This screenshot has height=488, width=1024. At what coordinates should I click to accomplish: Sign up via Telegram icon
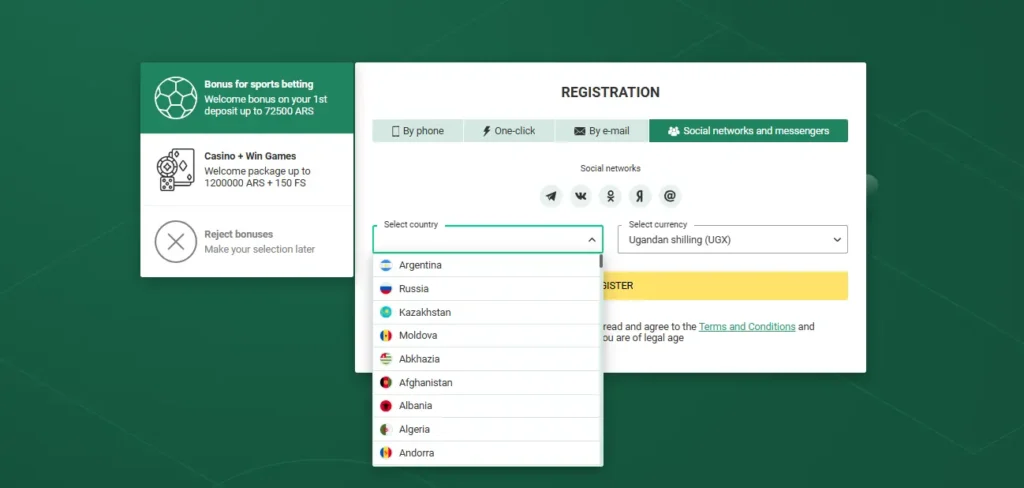coord(551,196)
